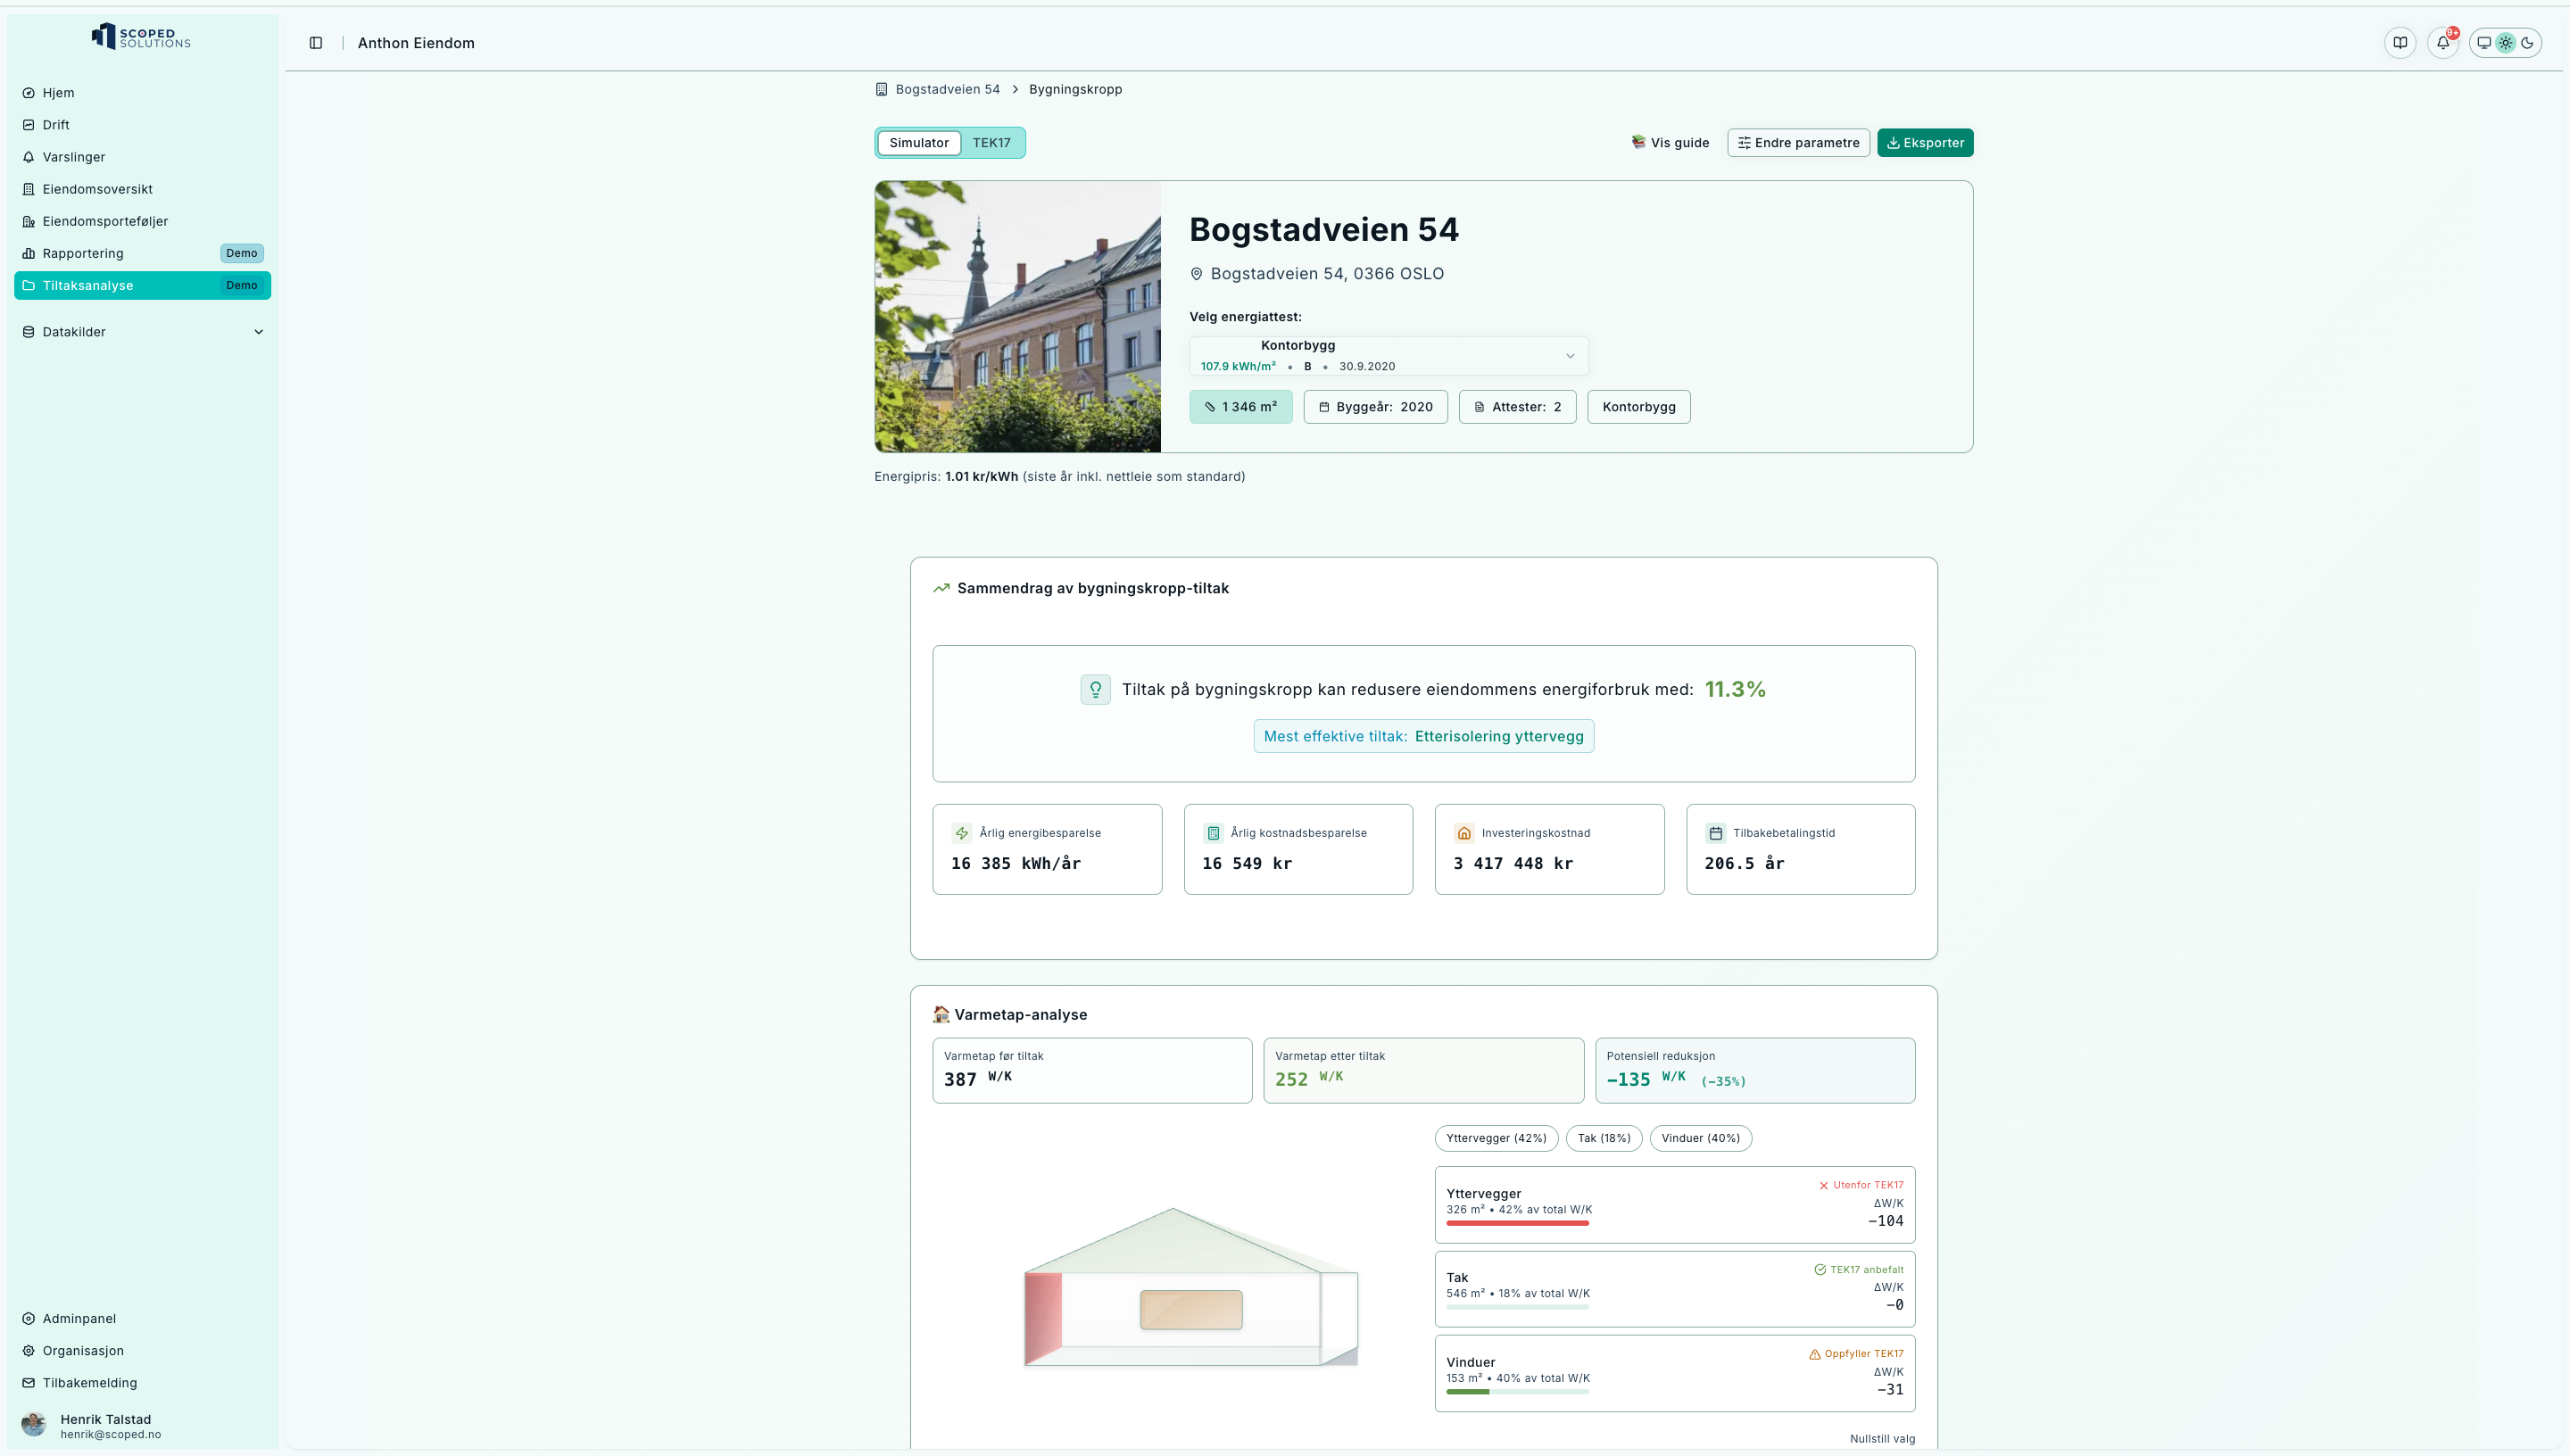
Task: Collapse sidebar with panel toggle icon
Action: click(x=316, y=43)
